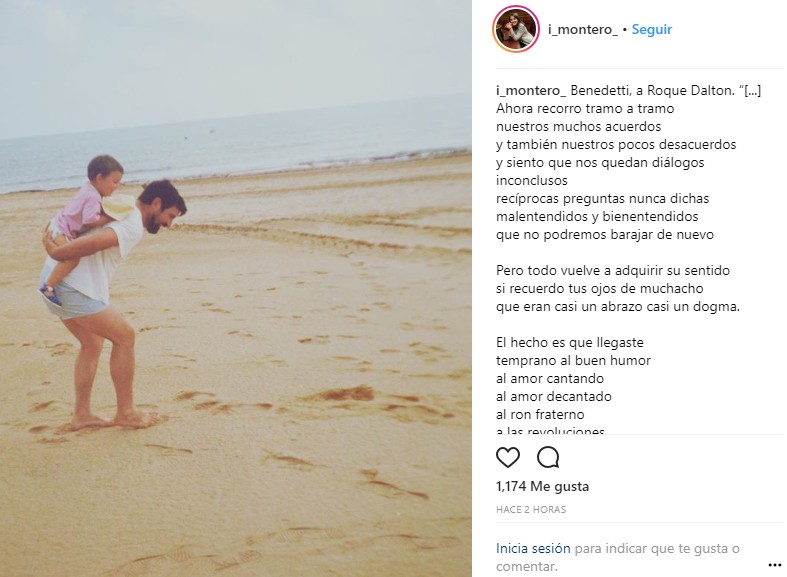Like the post with the heart icon
The image size is (787, 577).
(507, 458)
